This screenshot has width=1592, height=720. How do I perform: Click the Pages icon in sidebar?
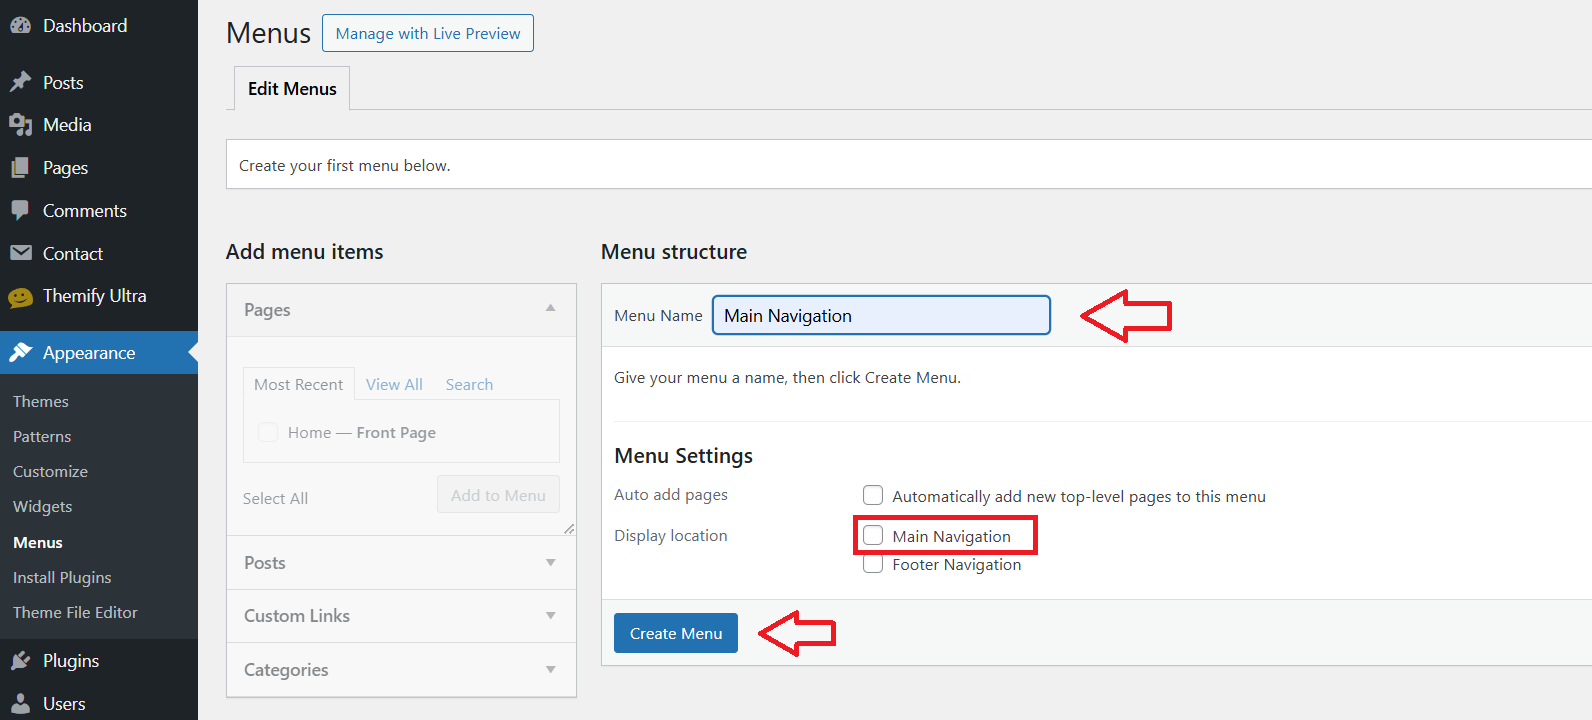[20, 168]
